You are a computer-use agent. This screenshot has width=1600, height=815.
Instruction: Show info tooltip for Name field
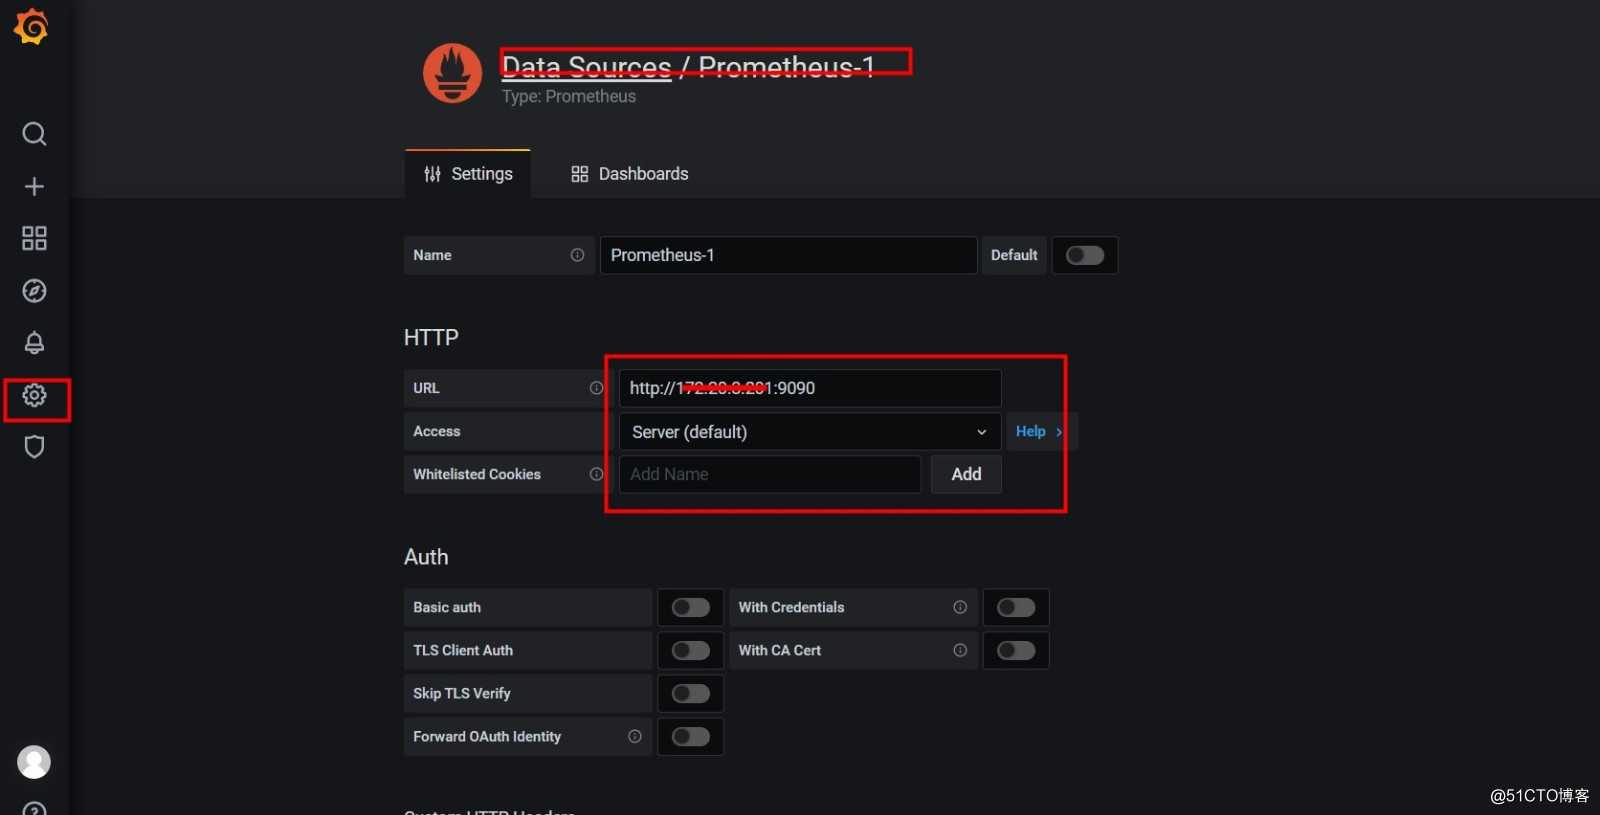pos(577,255)
